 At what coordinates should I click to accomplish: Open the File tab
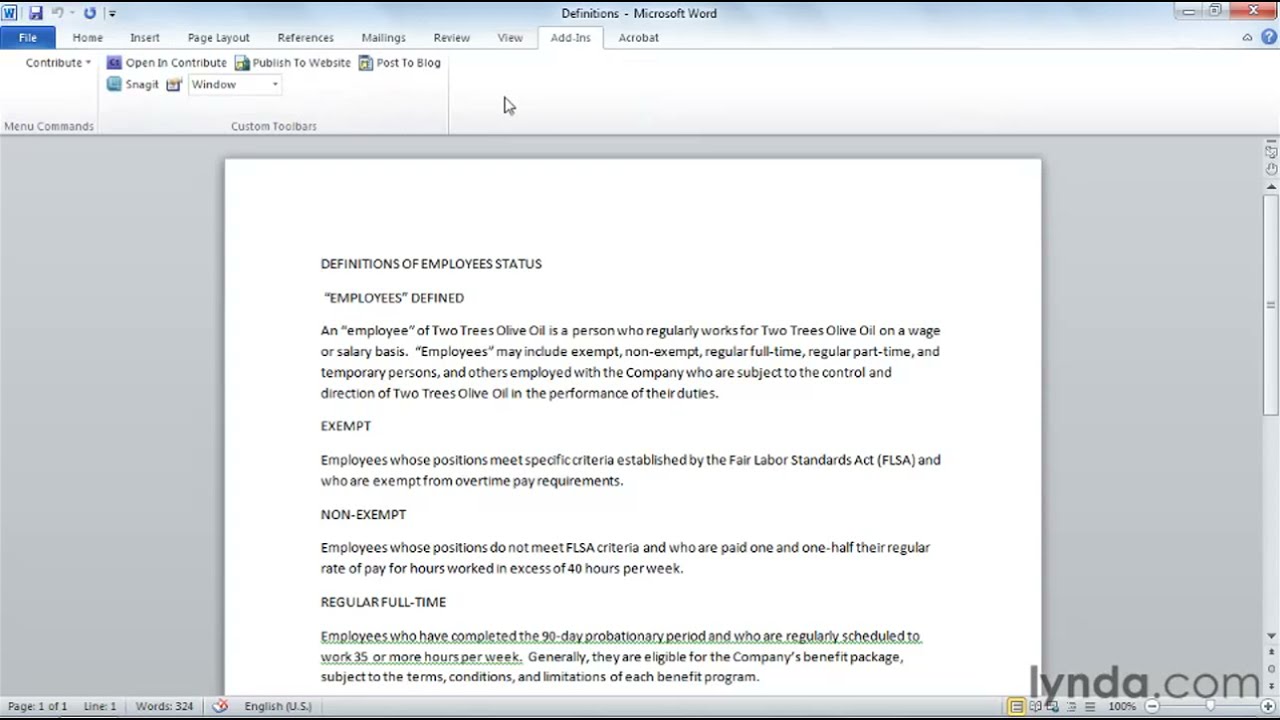tap(28, 38)
